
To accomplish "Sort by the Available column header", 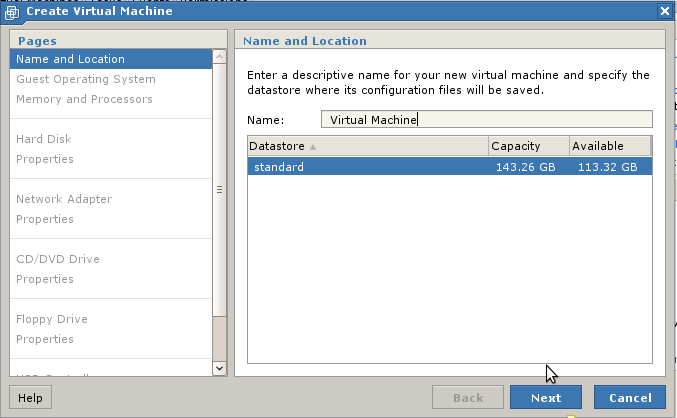I will pyautogui.click(x=609, y=146).
